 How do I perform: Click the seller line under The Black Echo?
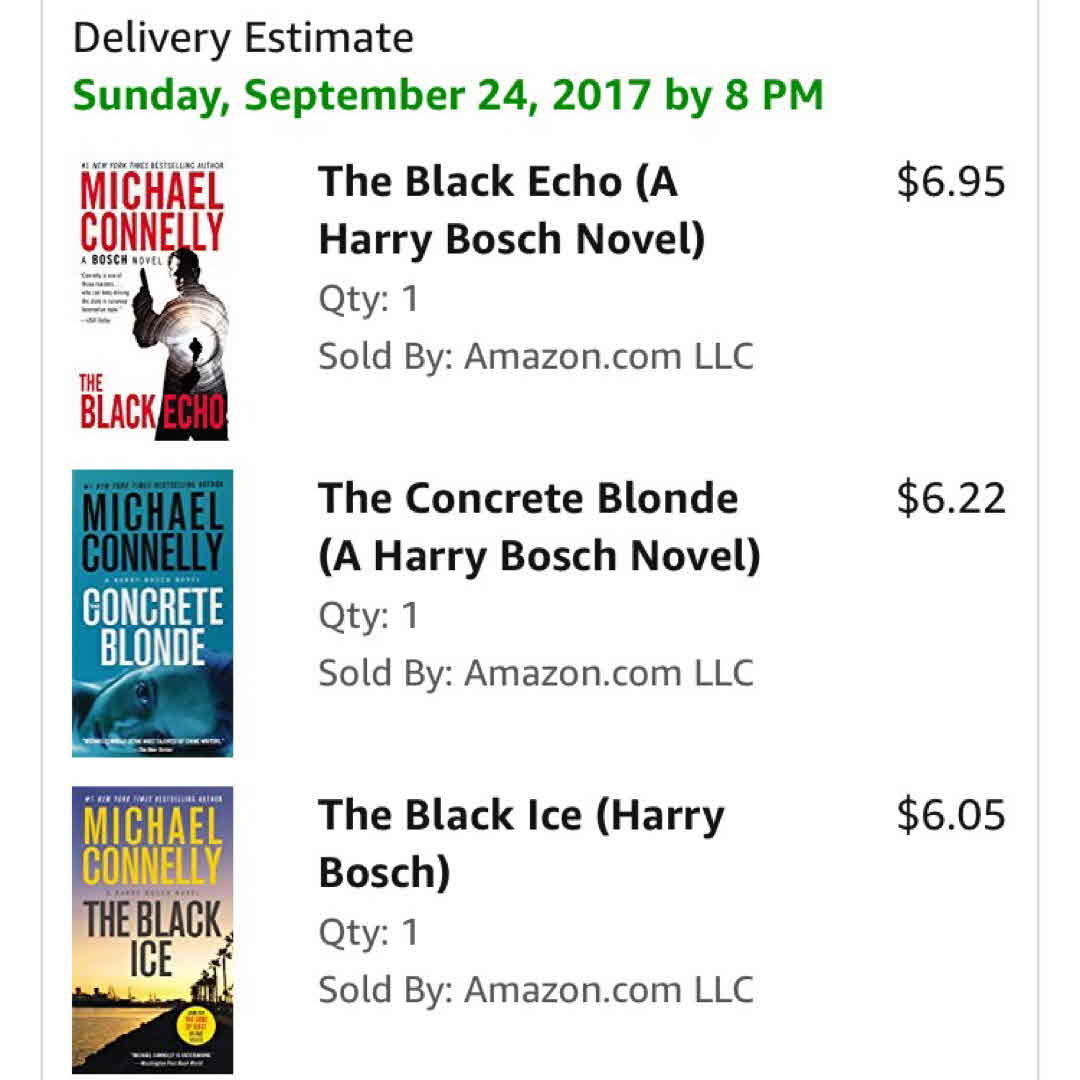point(535,356)
